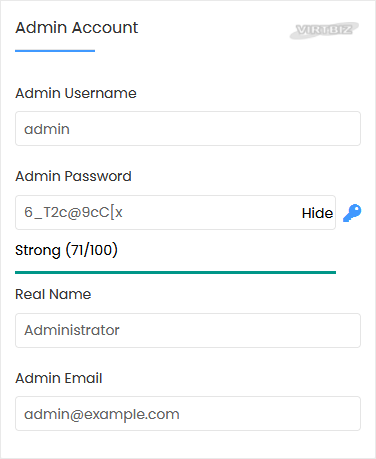
Task: Click the green password strength bar
Action: 175,272
